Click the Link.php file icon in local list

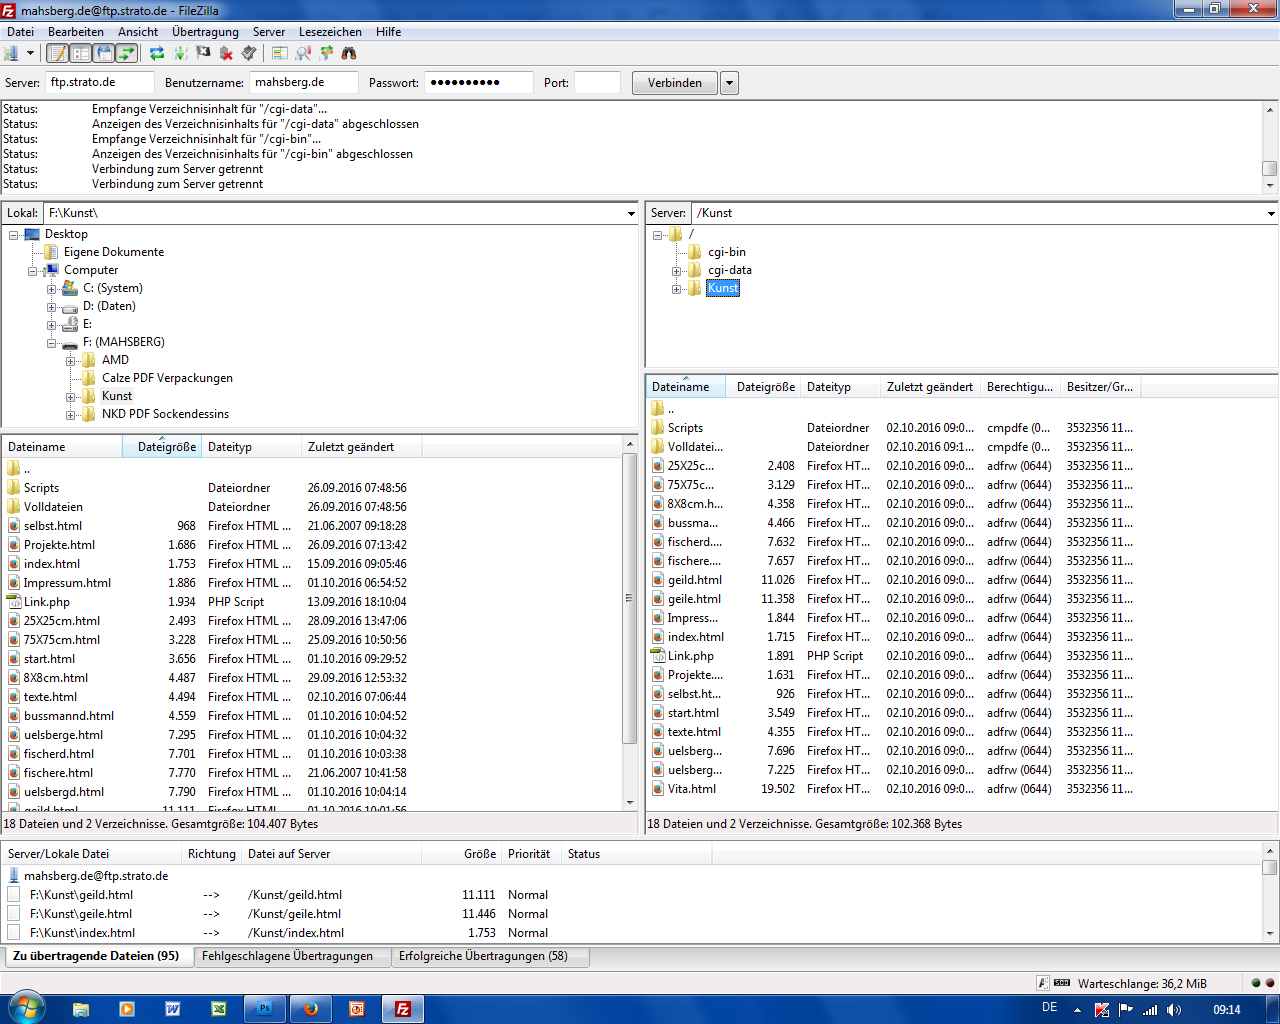(x=14, y=602)
